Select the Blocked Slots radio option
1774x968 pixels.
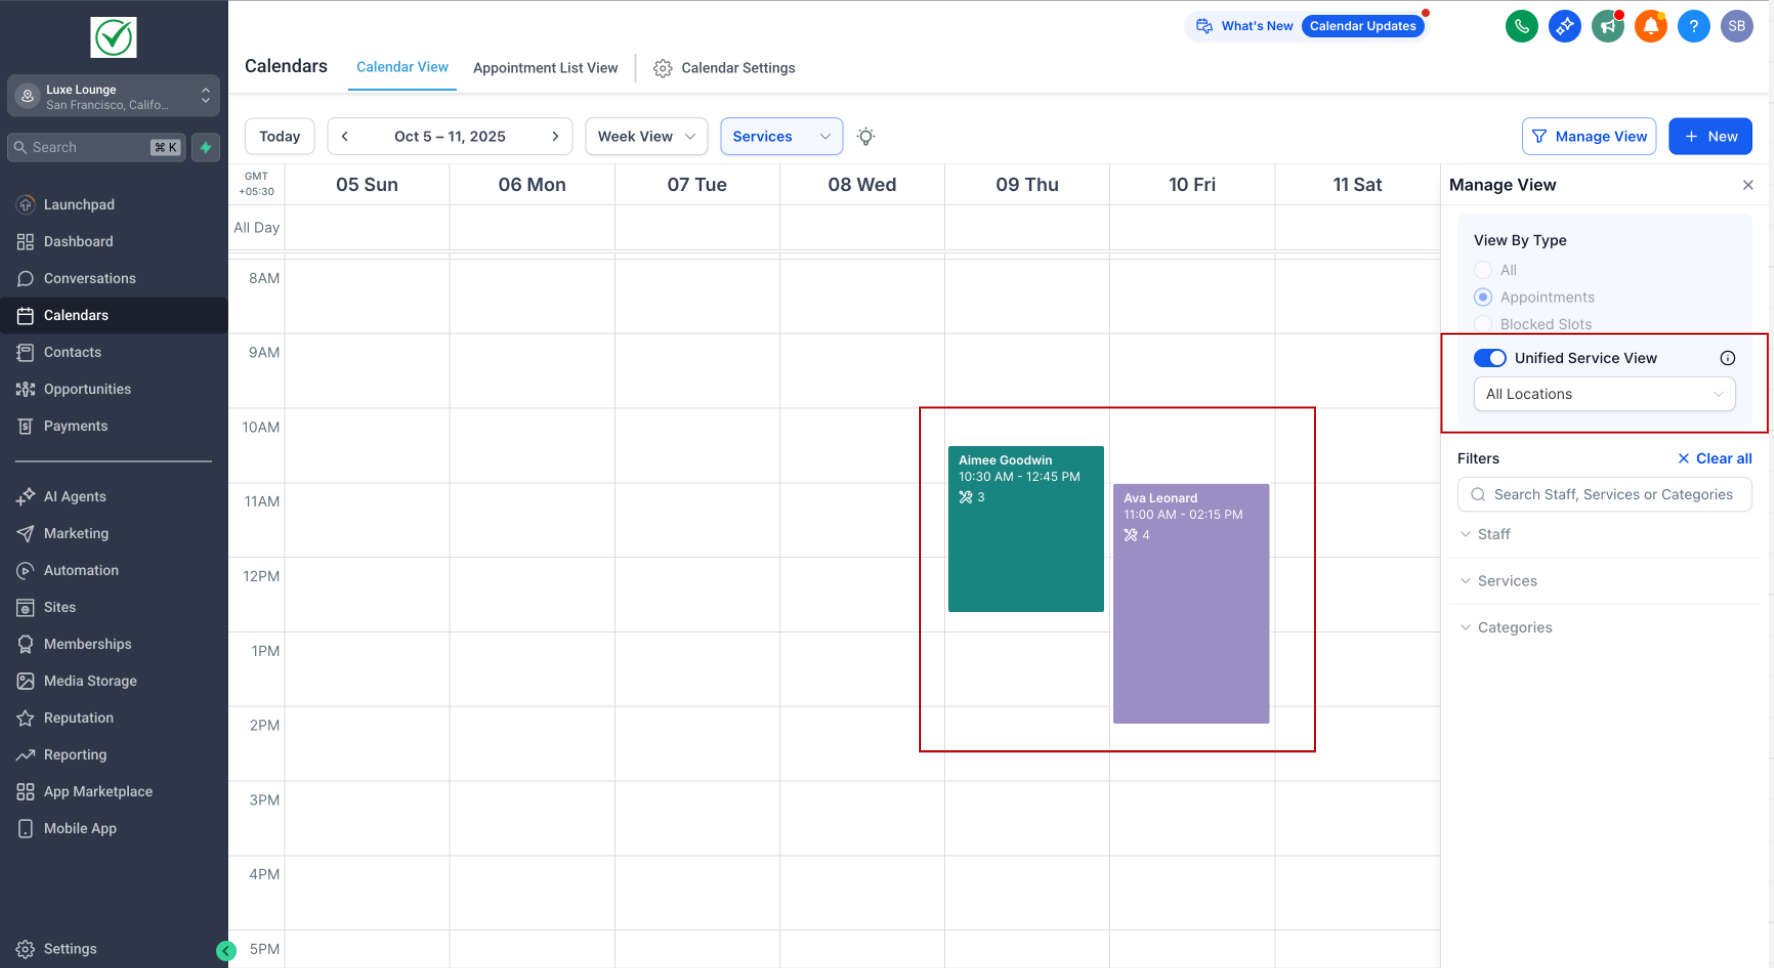[1483, 324]
